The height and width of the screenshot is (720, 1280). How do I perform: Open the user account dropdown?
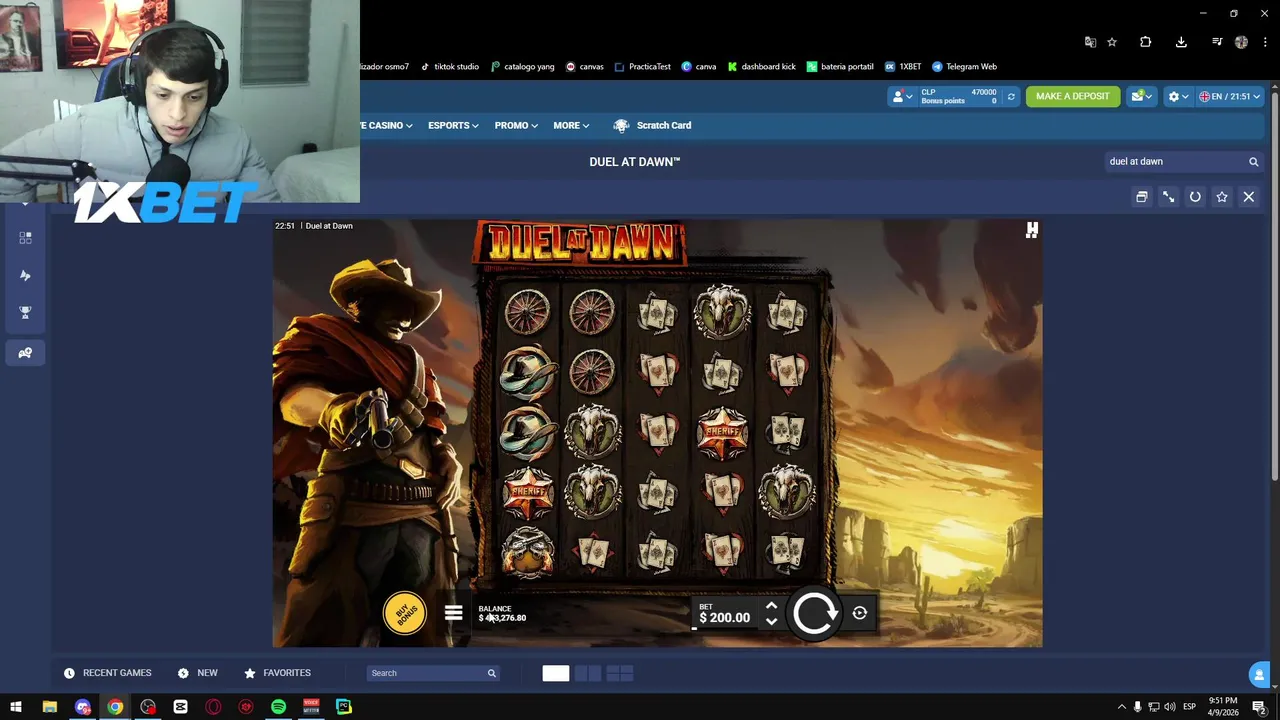pyautogui.click(x=902, y=96)
